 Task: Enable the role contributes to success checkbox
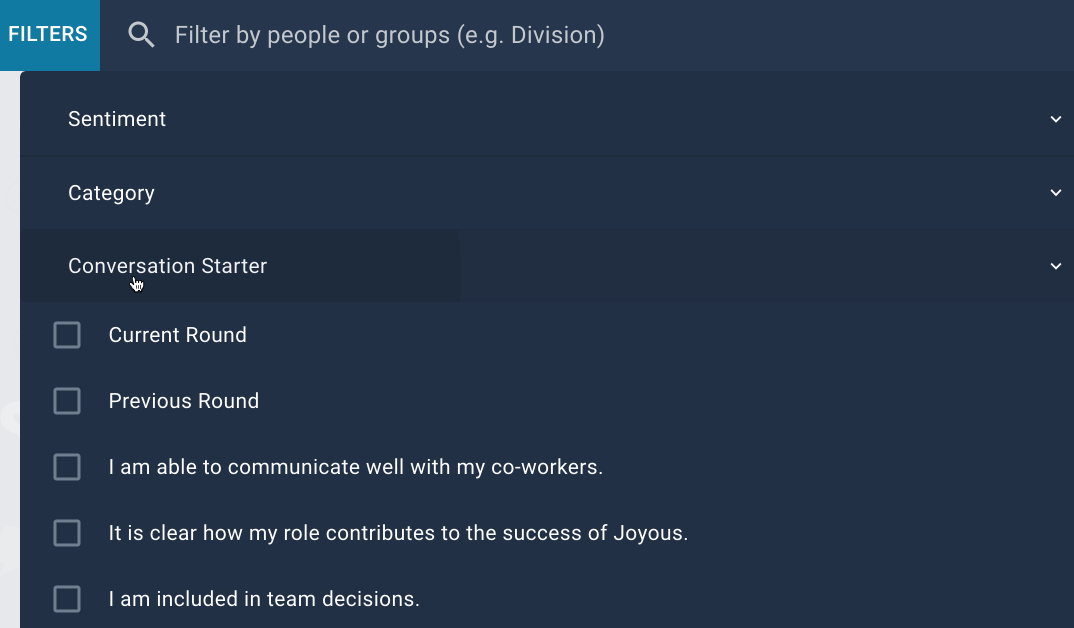point(67,533)
